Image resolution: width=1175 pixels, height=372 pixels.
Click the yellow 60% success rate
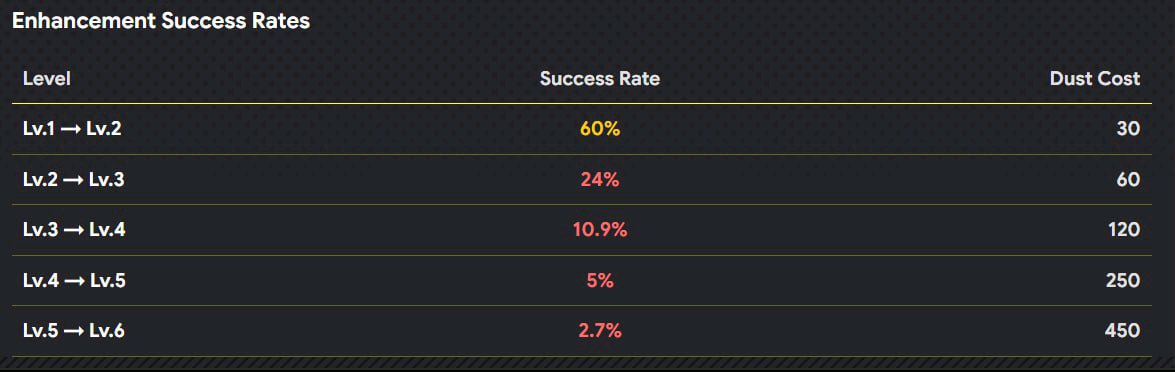(599, 129)
